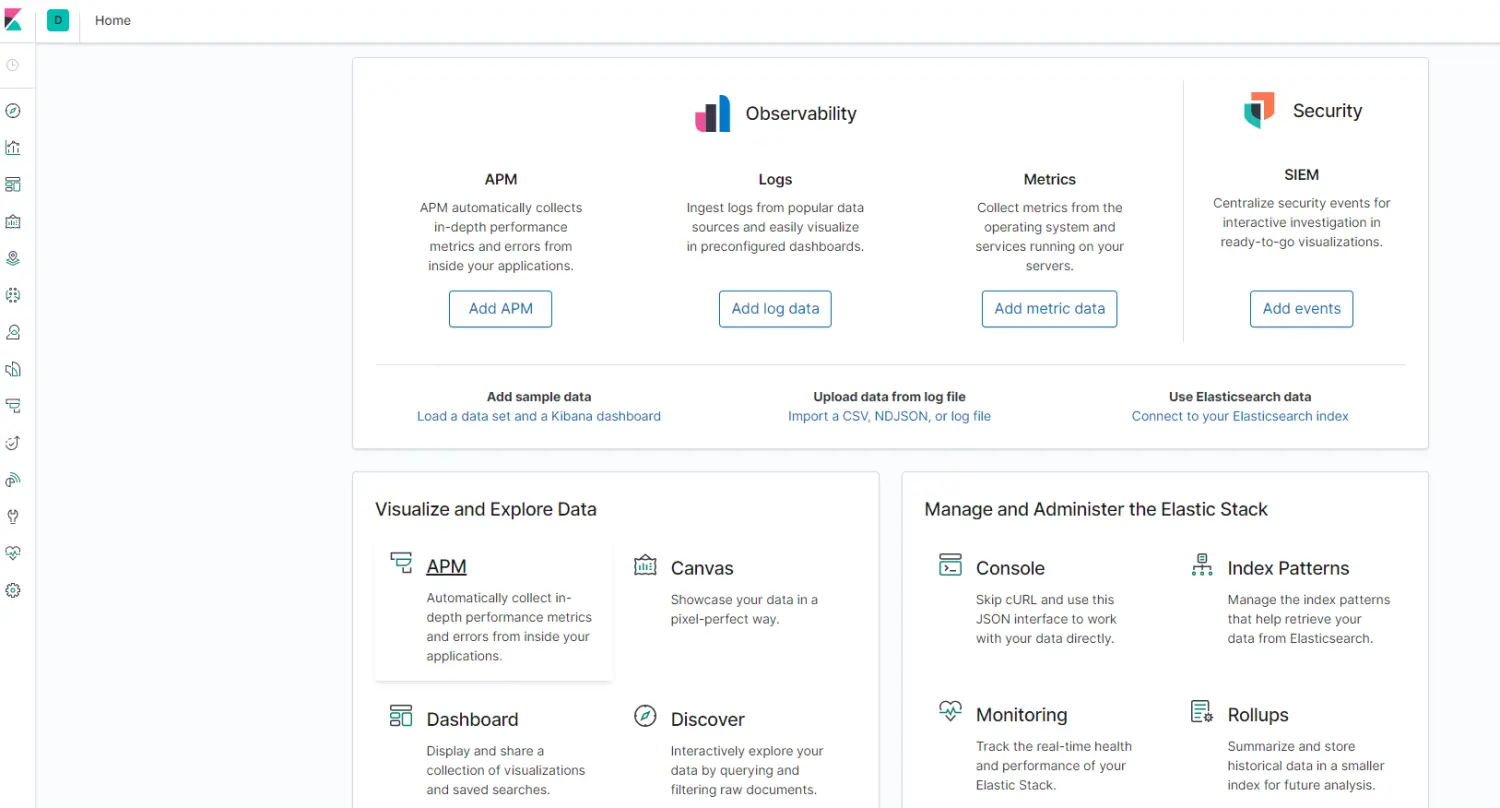Click the Add APM button
Image resolution: width=1500 pixels, height=808 pixels.
coord(500,309)
